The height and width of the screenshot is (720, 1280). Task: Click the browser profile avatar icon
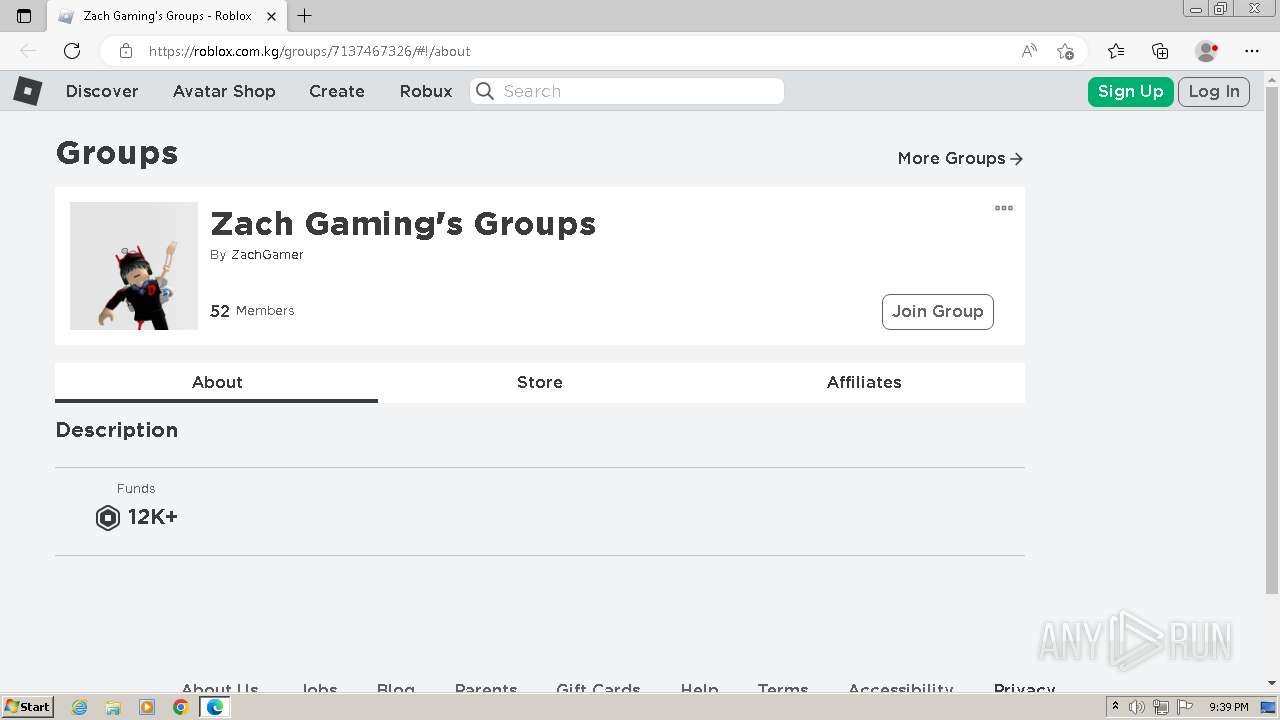point(1207,51)
